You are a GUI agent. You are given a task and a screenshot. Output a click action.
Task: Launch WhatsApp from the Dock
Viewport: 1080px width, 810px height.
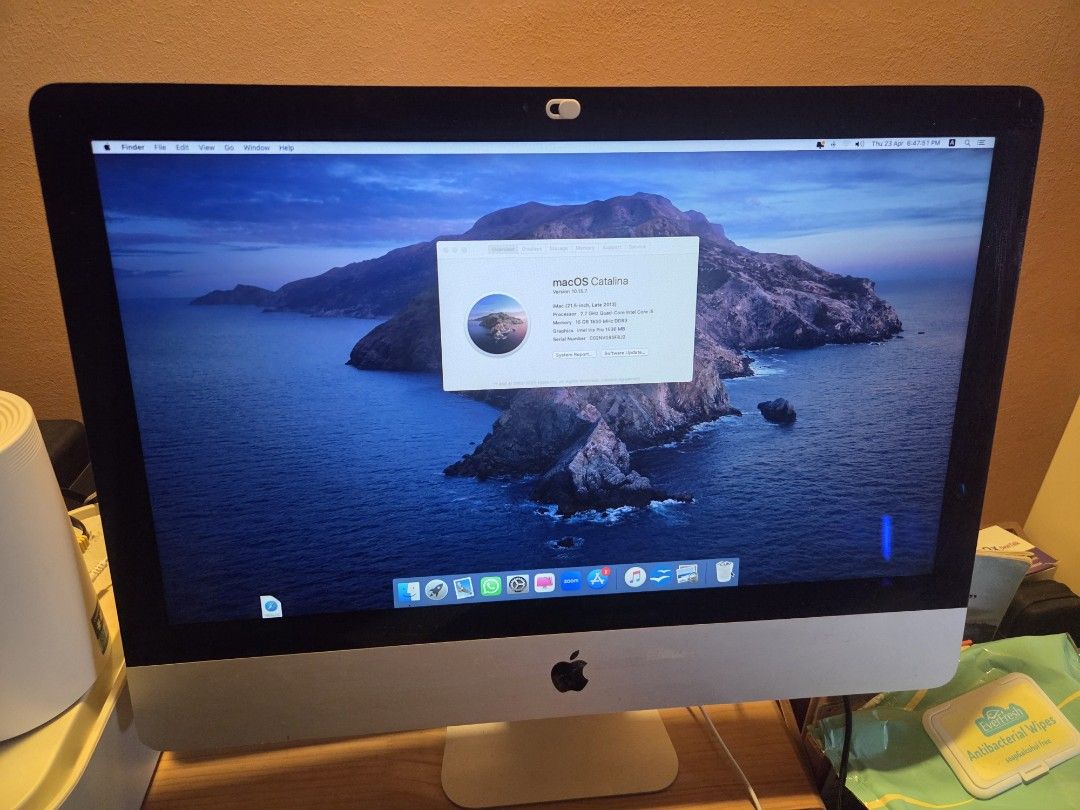coord(490,586)
